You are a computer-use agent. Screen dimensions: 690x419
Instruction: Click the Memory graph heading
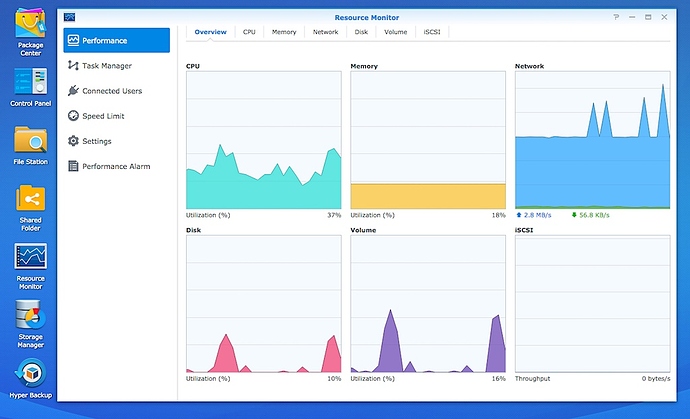364,66
